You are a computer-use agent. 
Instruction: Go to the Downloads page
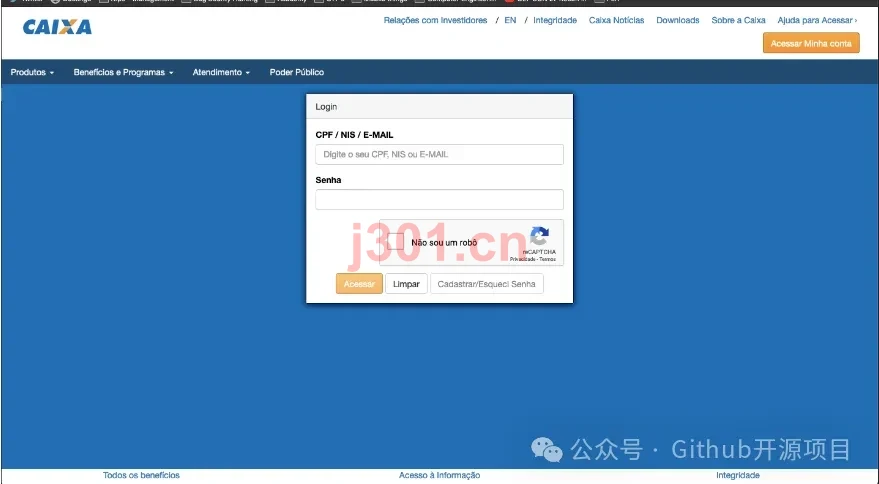click(678, 20)
